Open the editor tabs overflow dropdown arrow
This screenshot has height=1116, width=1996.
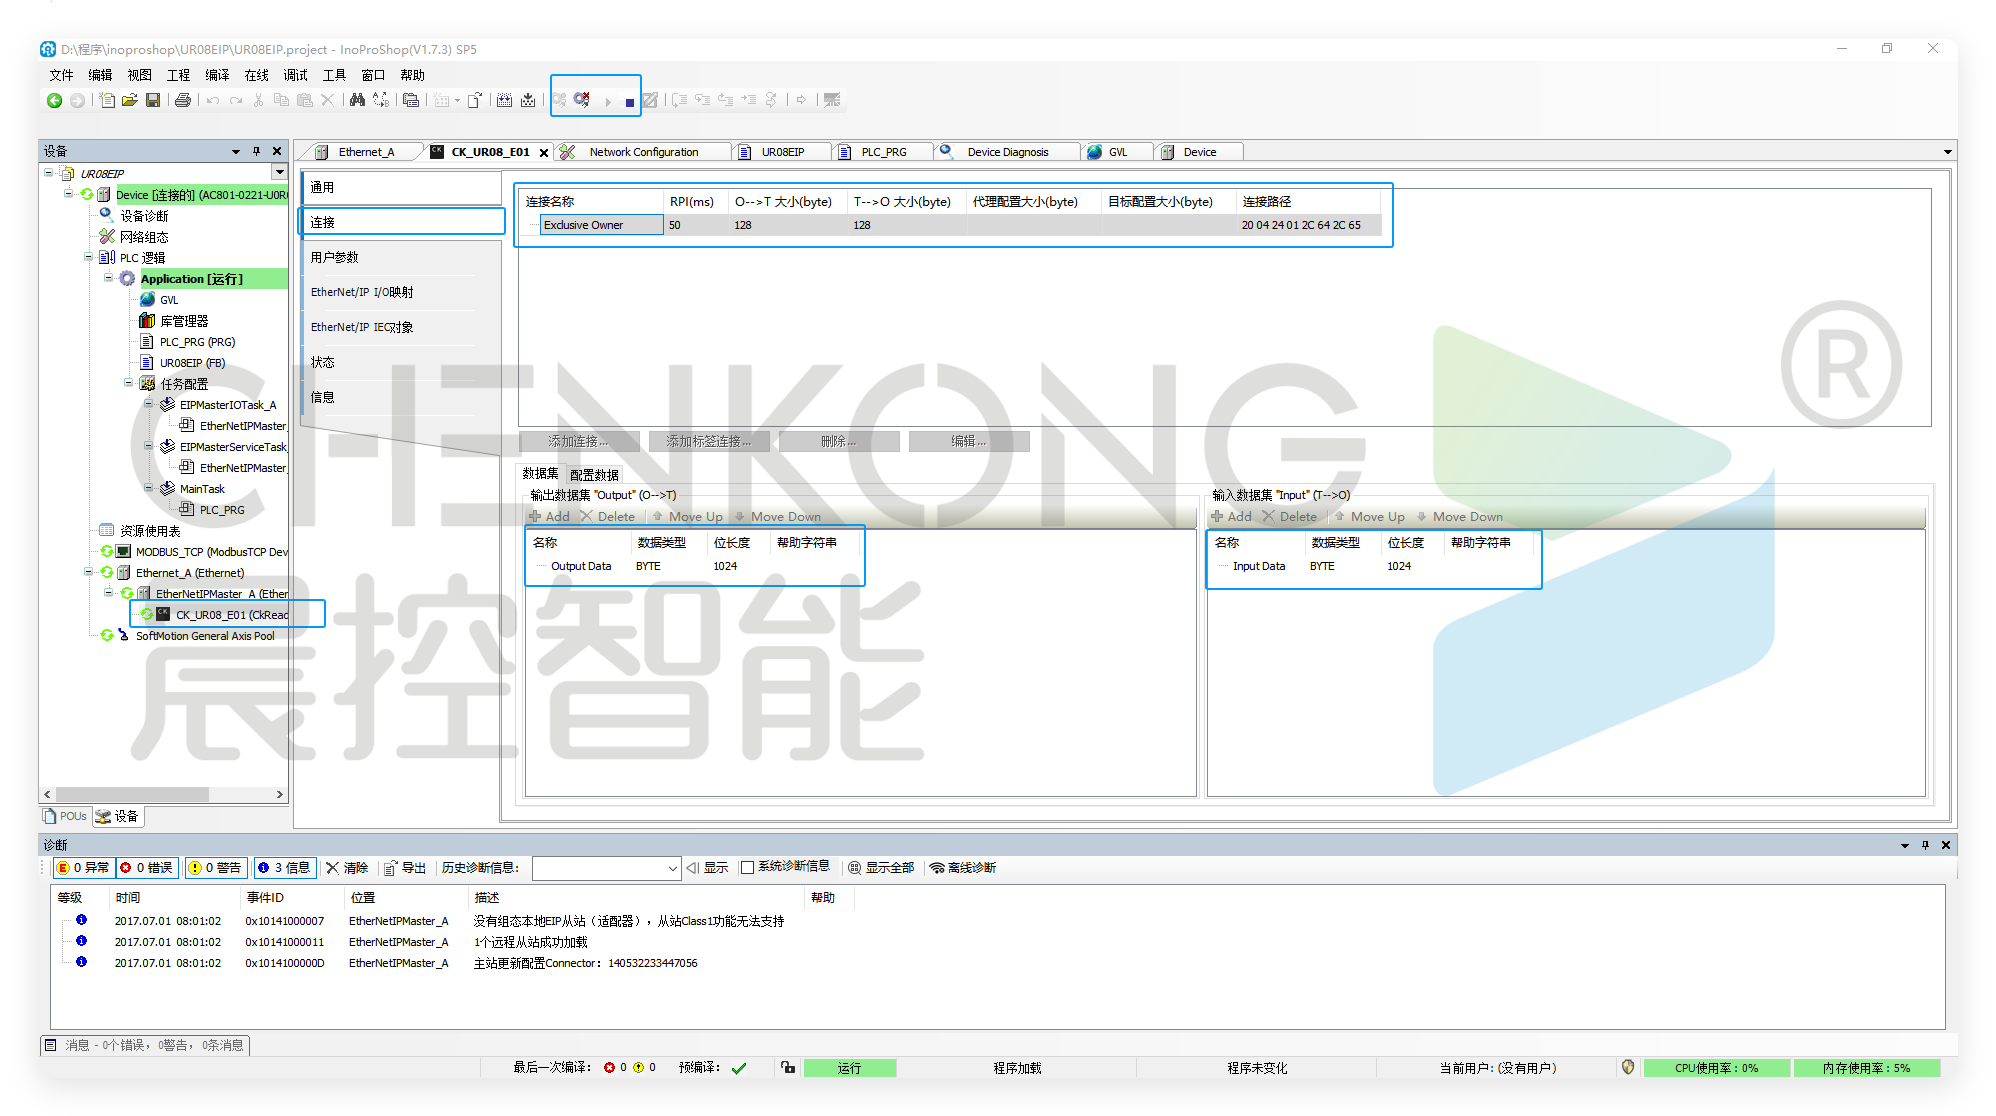click(x=1947, y=152)
